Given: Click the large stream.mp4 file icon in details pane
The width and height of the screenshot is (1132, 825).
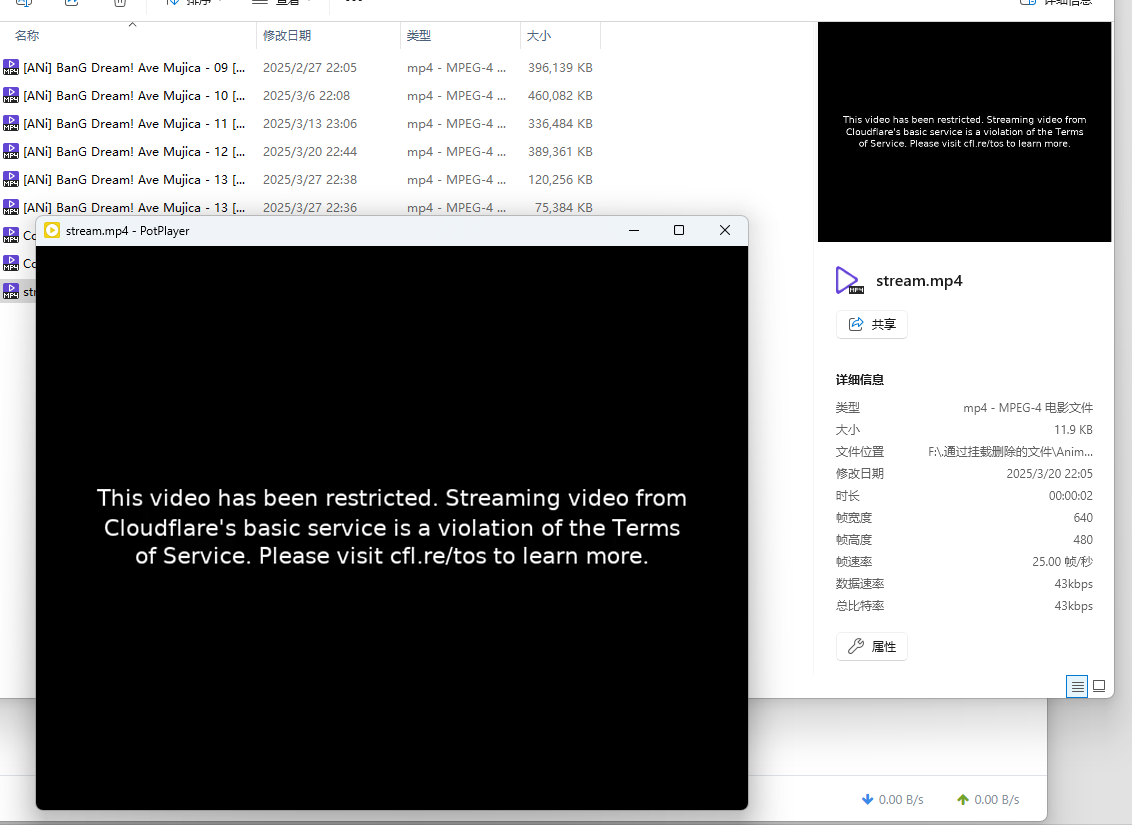Looking at the screenshot, I should (x=850, y=281).
